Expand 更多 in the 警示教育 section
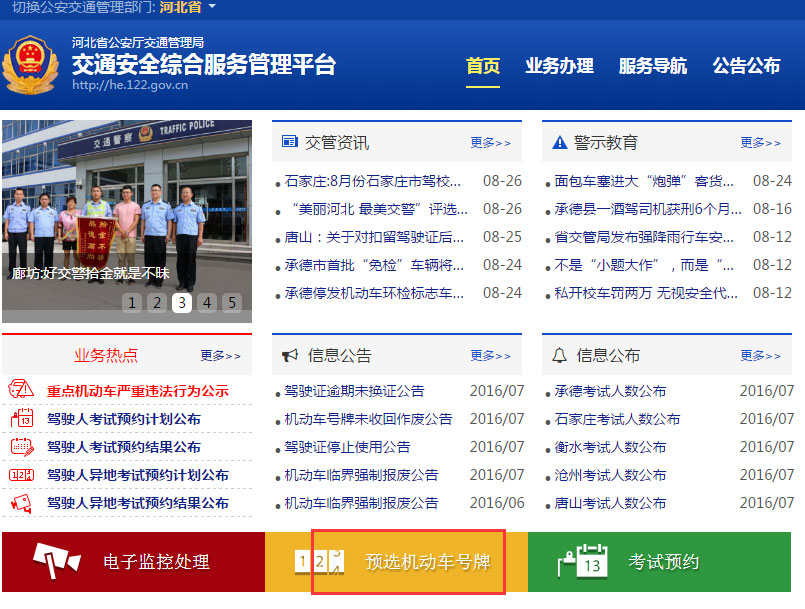Screen dimensions: 805x609 [760, 143]
